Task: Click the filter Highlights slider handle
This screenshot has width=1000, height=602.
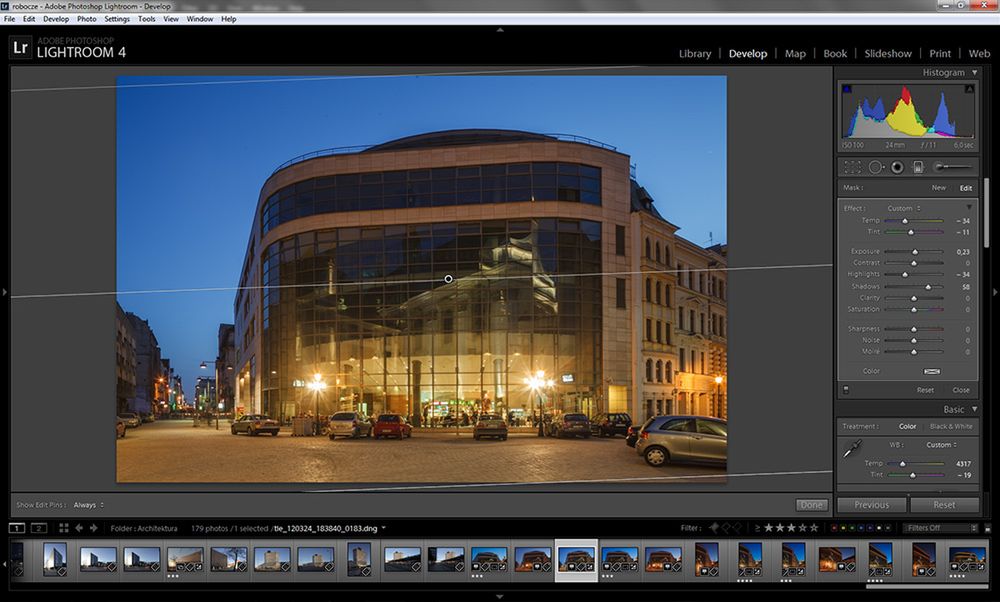Action: pyautogui.click(x=905, y=275)
